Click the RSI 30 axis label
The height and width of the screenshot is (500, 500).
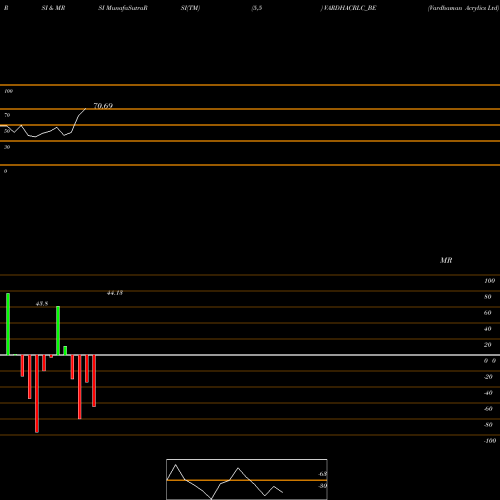tap(7, 147)
